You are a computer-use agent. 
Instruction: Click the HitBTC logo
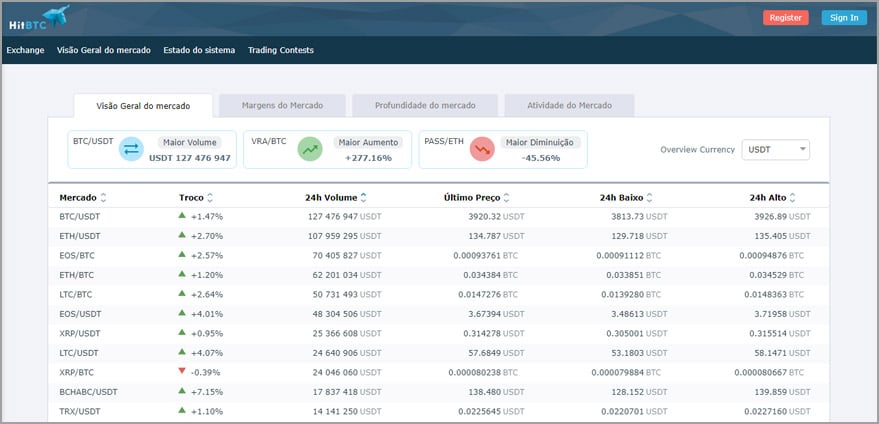coord(39,17)
